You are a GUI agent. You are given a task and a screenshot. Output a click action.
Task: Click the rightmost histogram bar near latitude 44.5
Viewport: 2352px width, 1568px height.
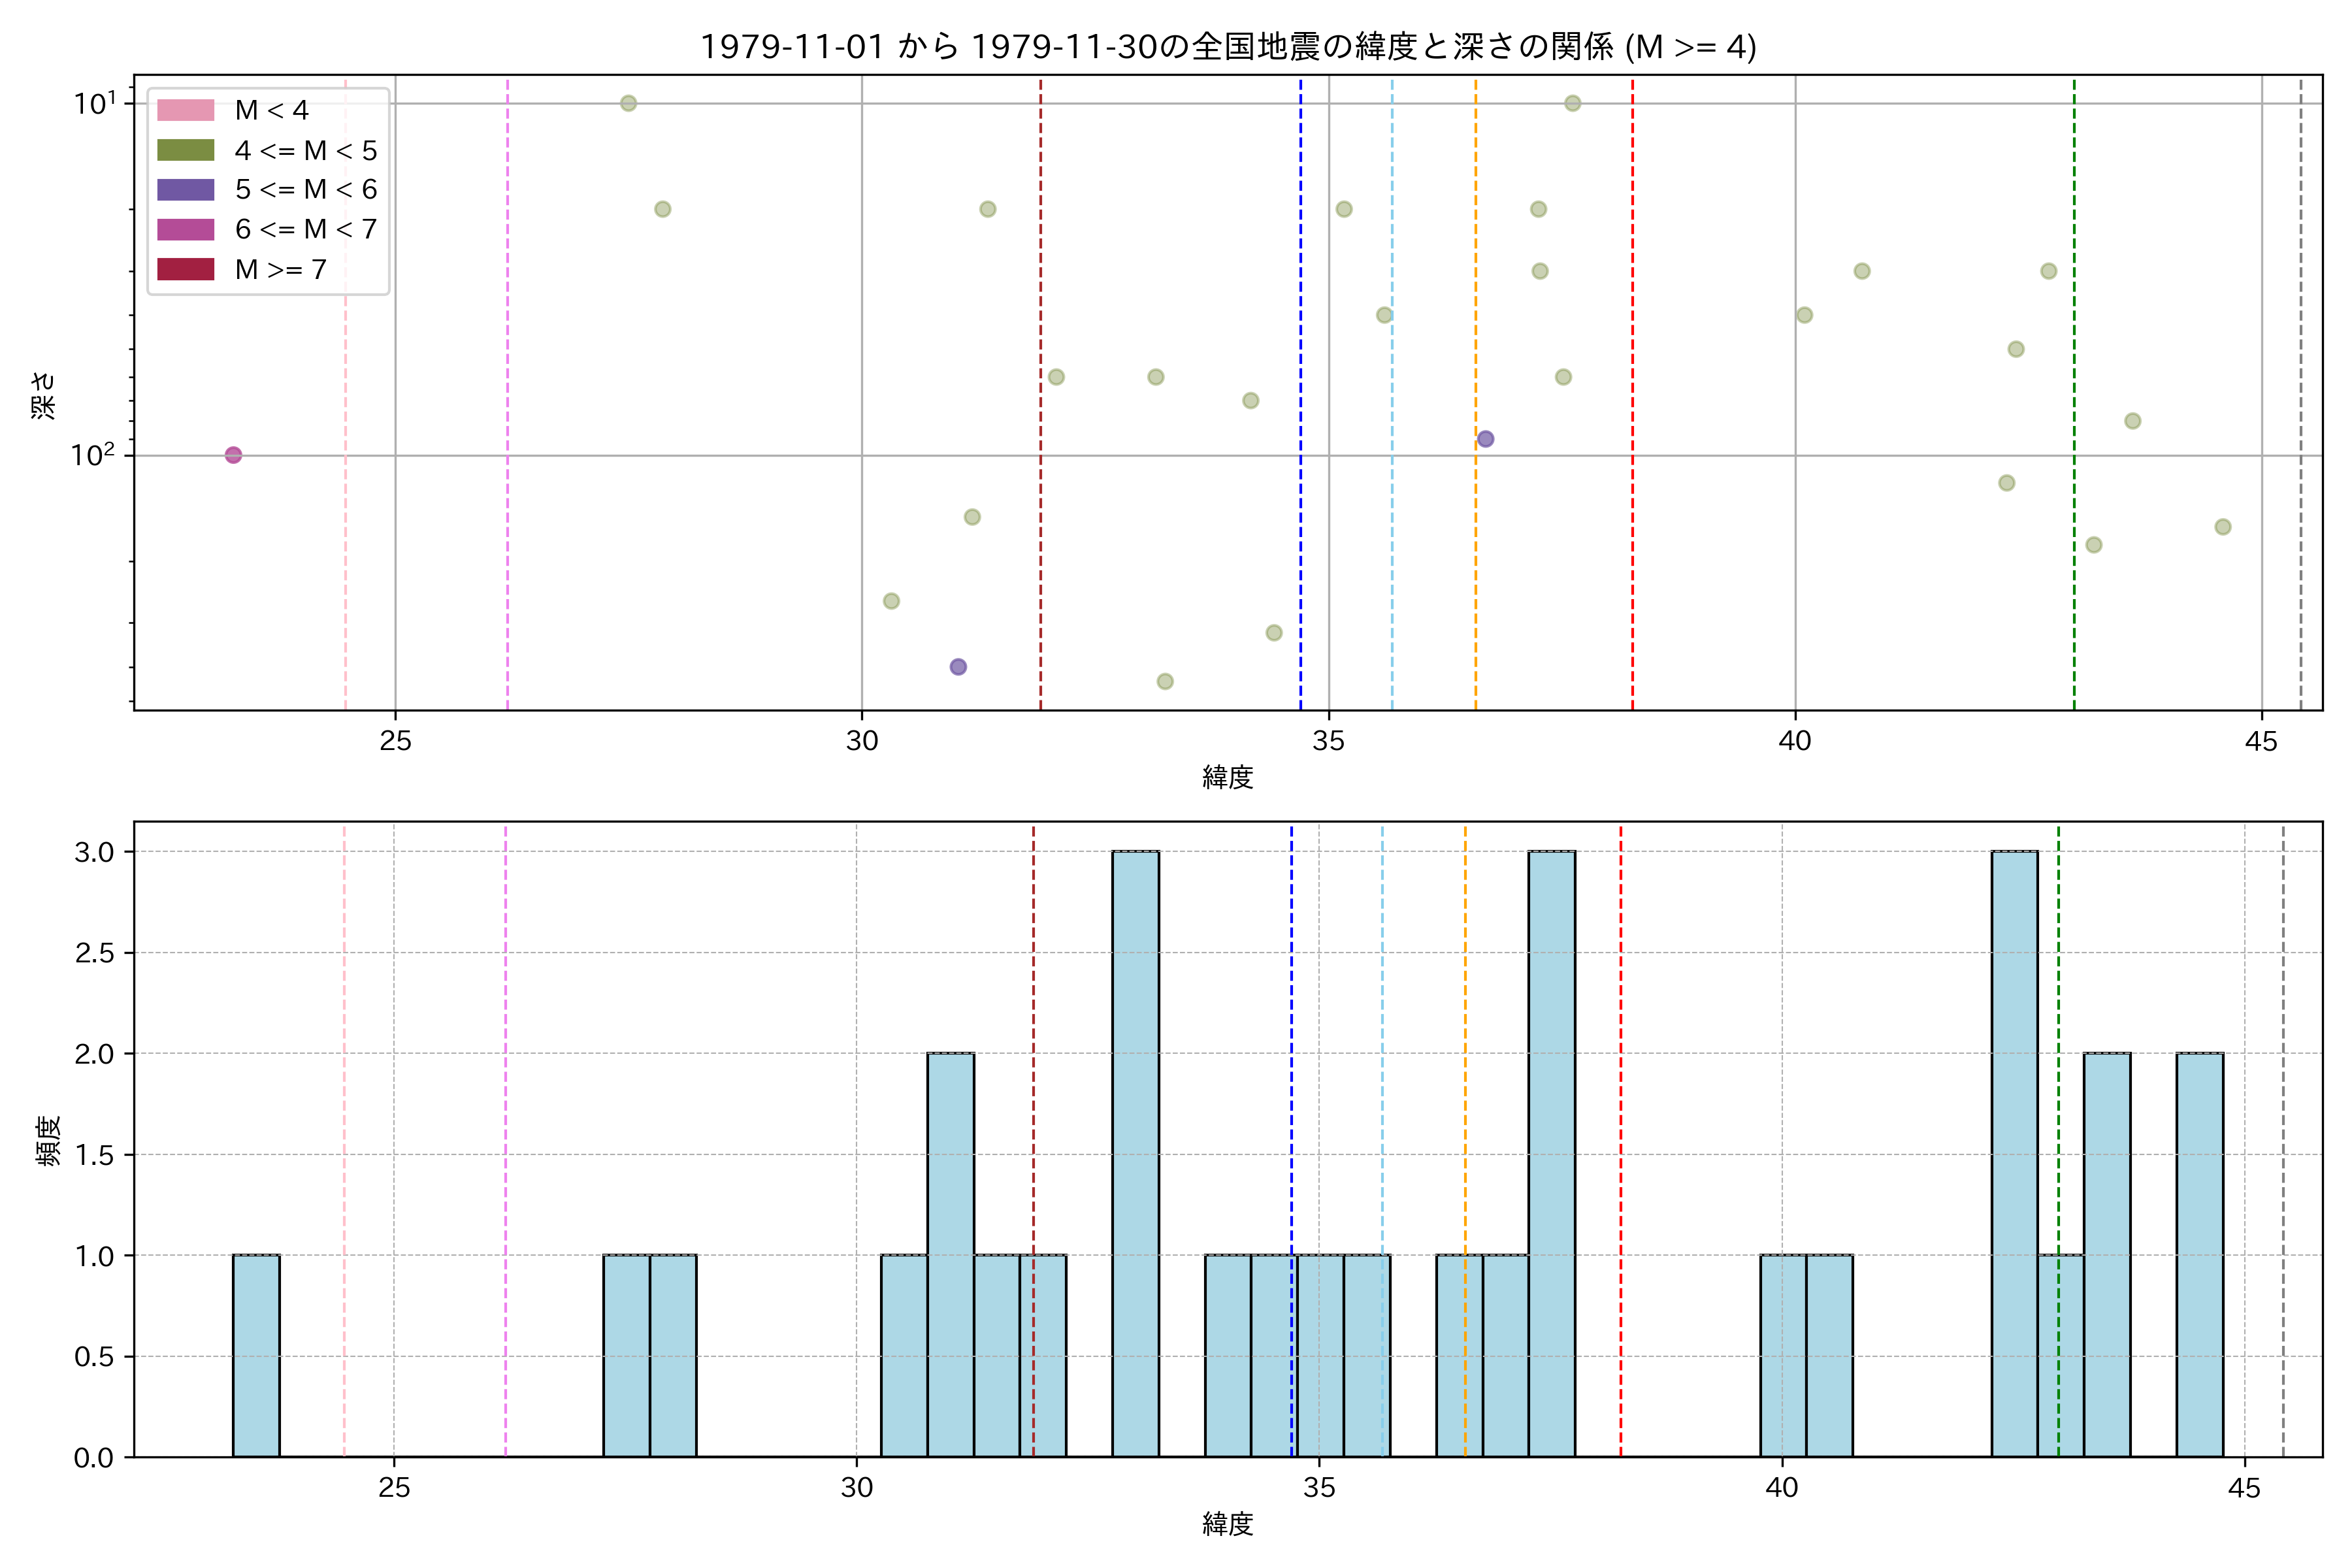point(2199,1255)
